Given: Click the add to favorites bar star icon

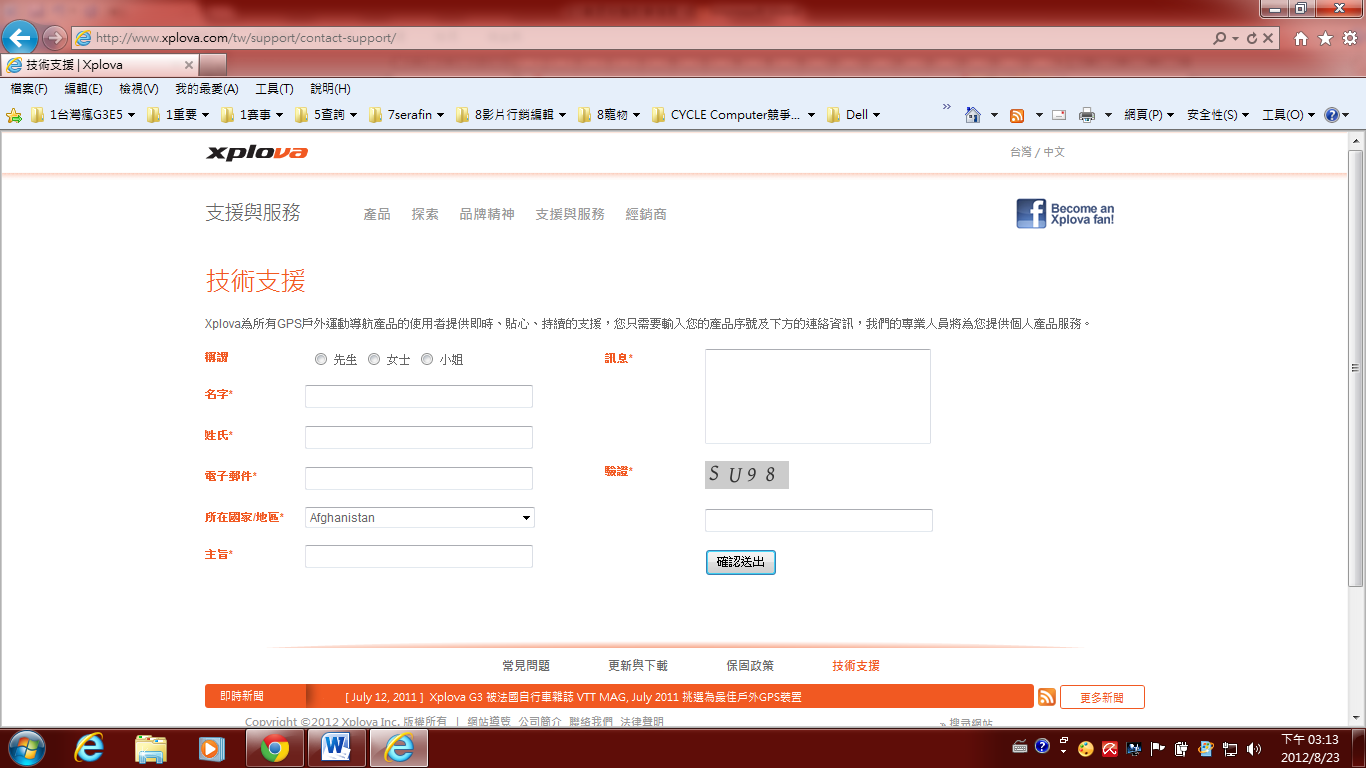Looking at the screenshot, I should tap(14, 115).
